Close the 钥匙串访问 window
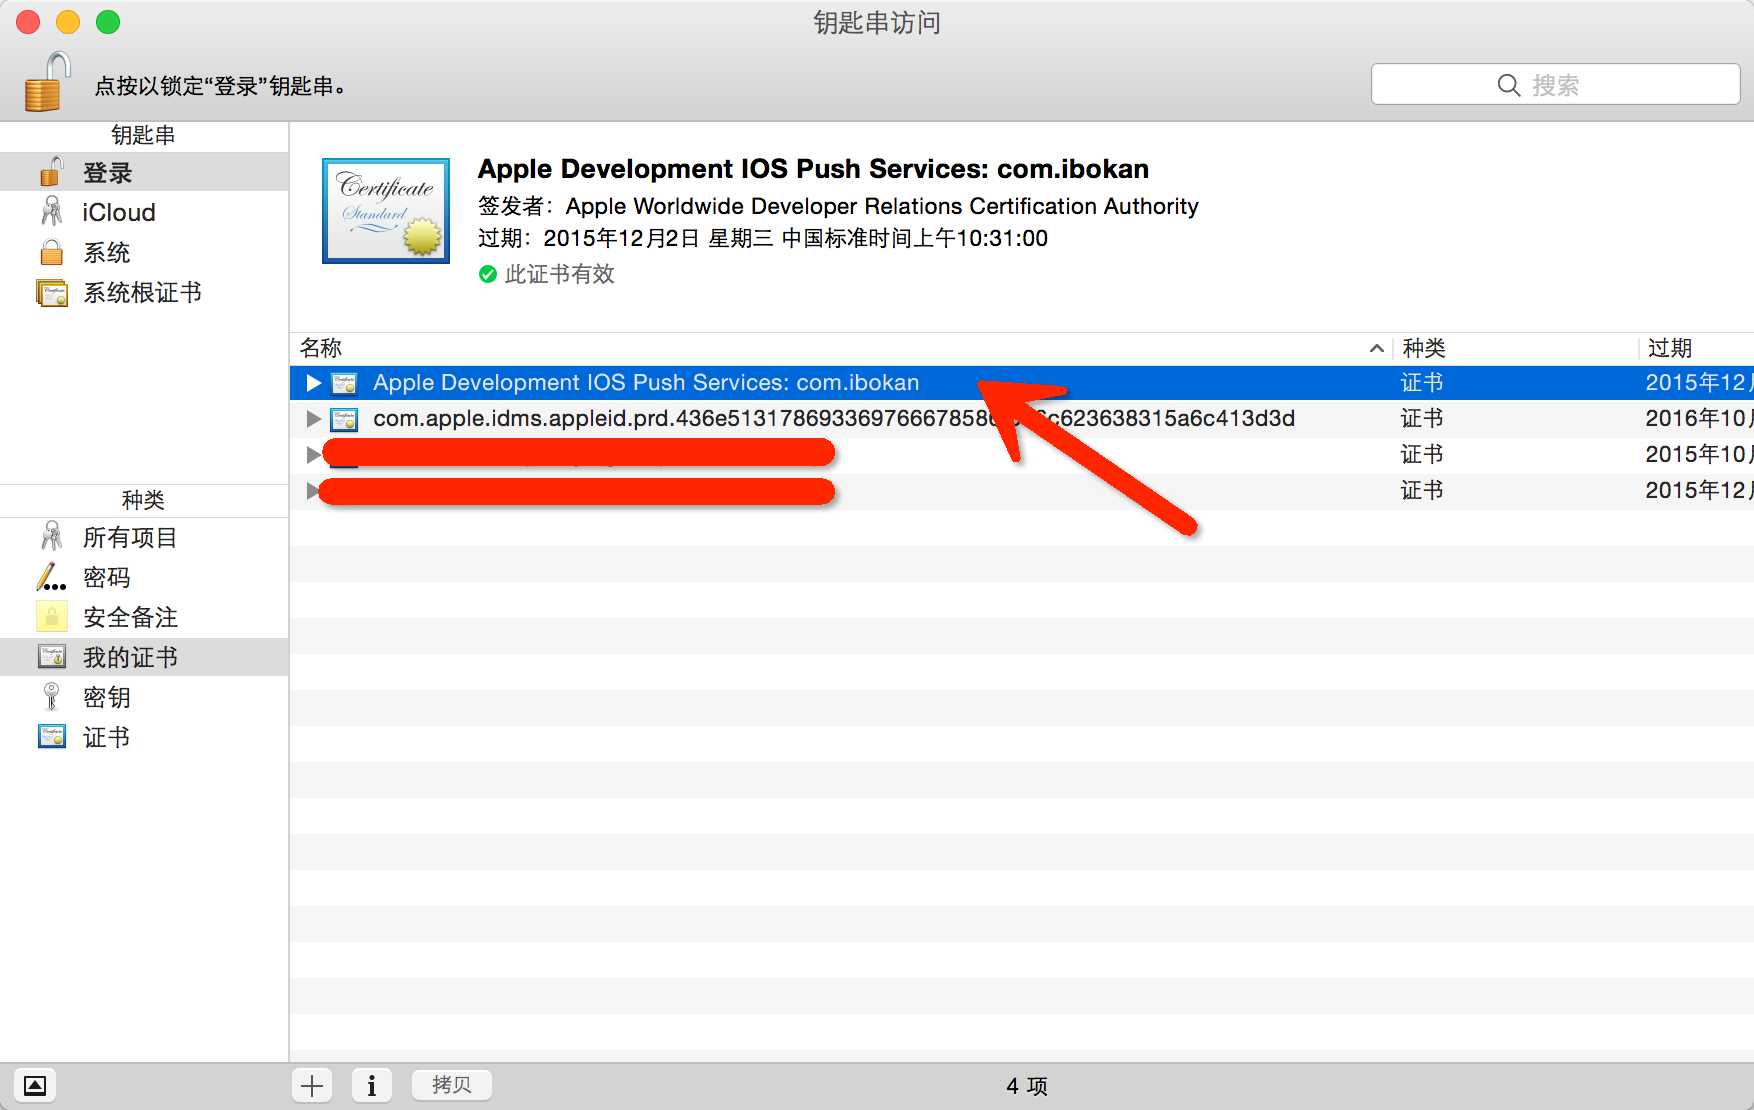Screen dimensions: 1754x1110 pos(28,22)
